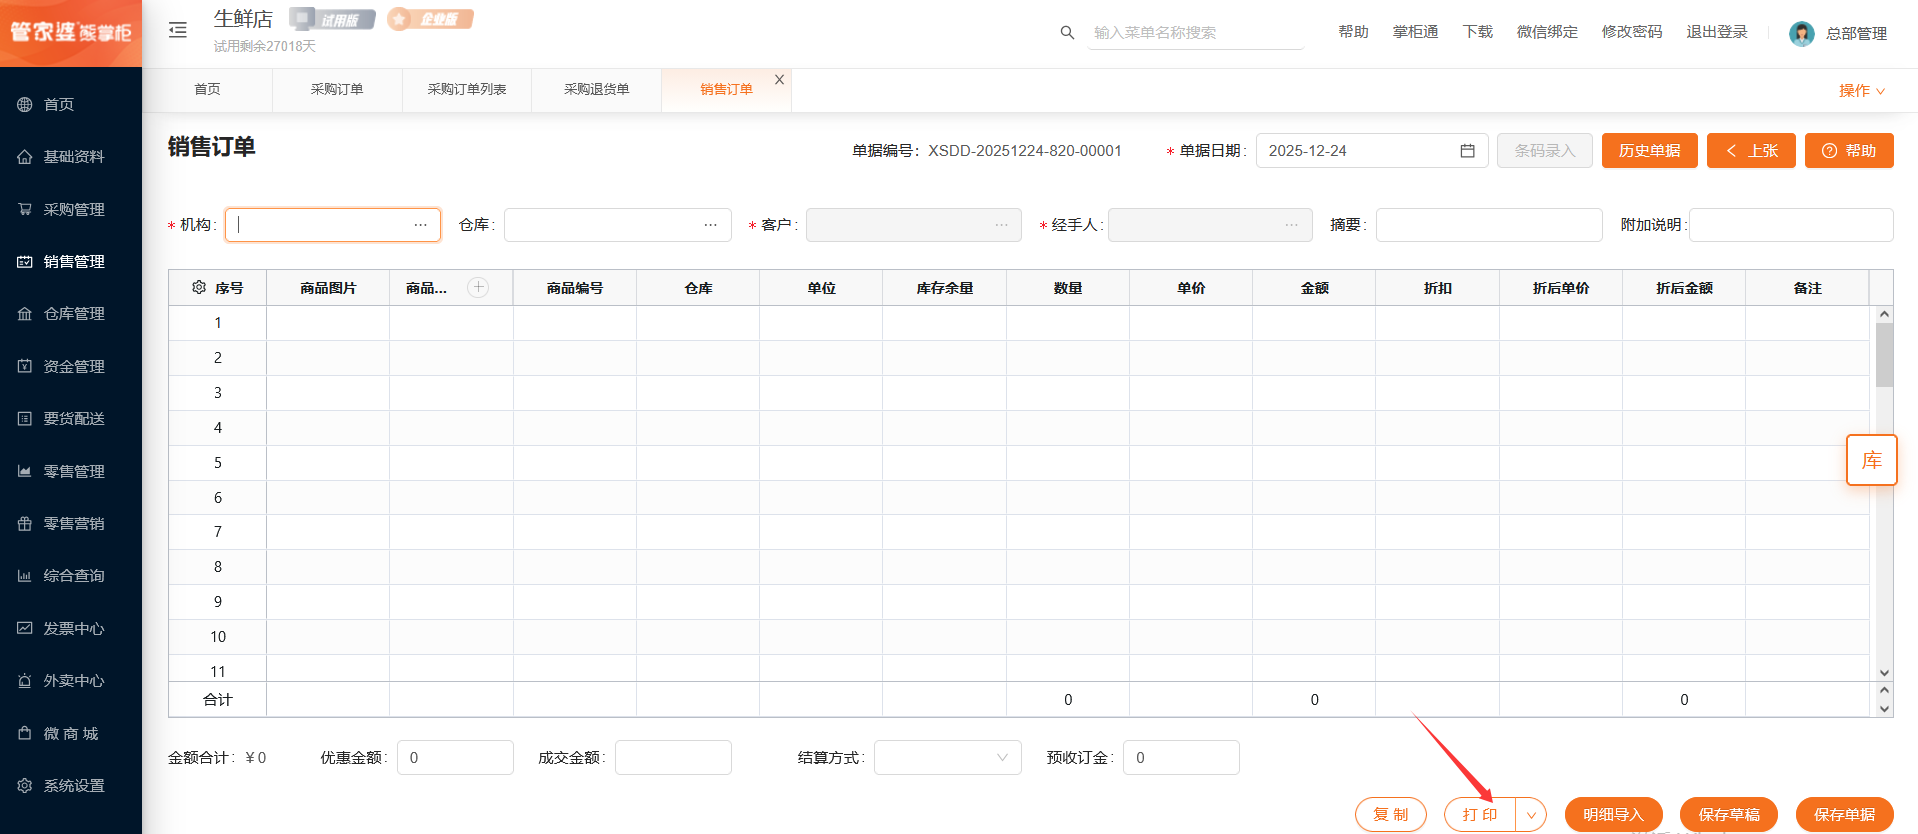The height and width of the screenshot is (834, 1918).
Task: Open 掌柜通 in top bar
Action: click(x=1415, y=32)
